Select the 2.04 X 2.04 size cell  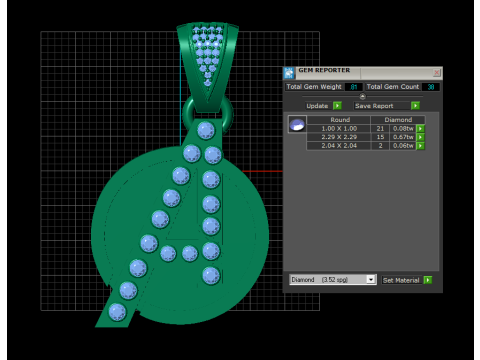click(x=339, y=146)
